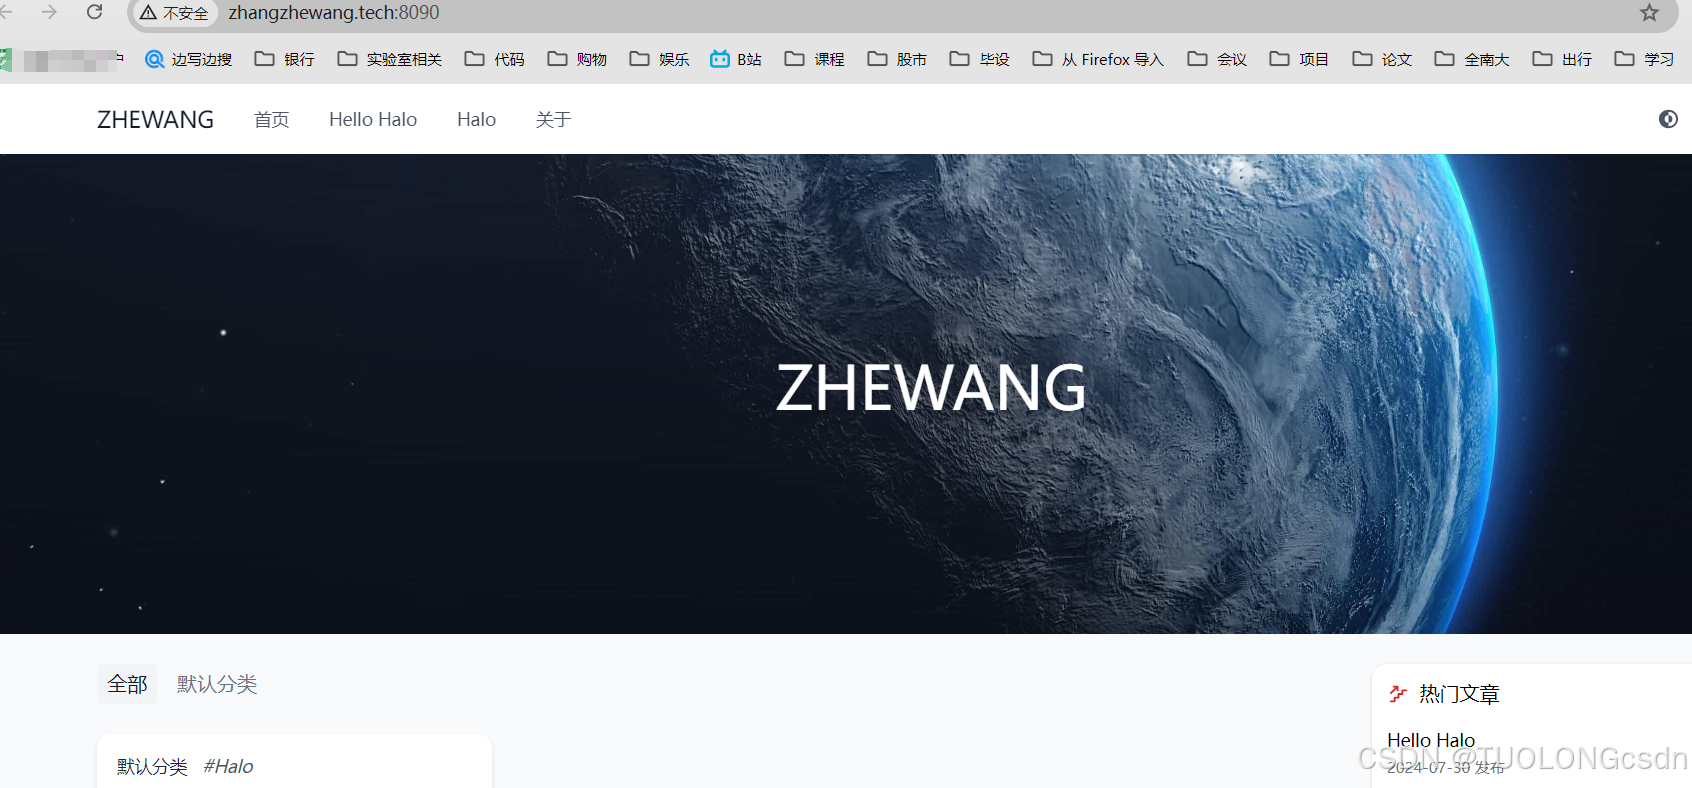Click the address bar URL zhangzhewang.tech:8090
This screenshot has height=788, width=1692.
[x=334, y=13]
